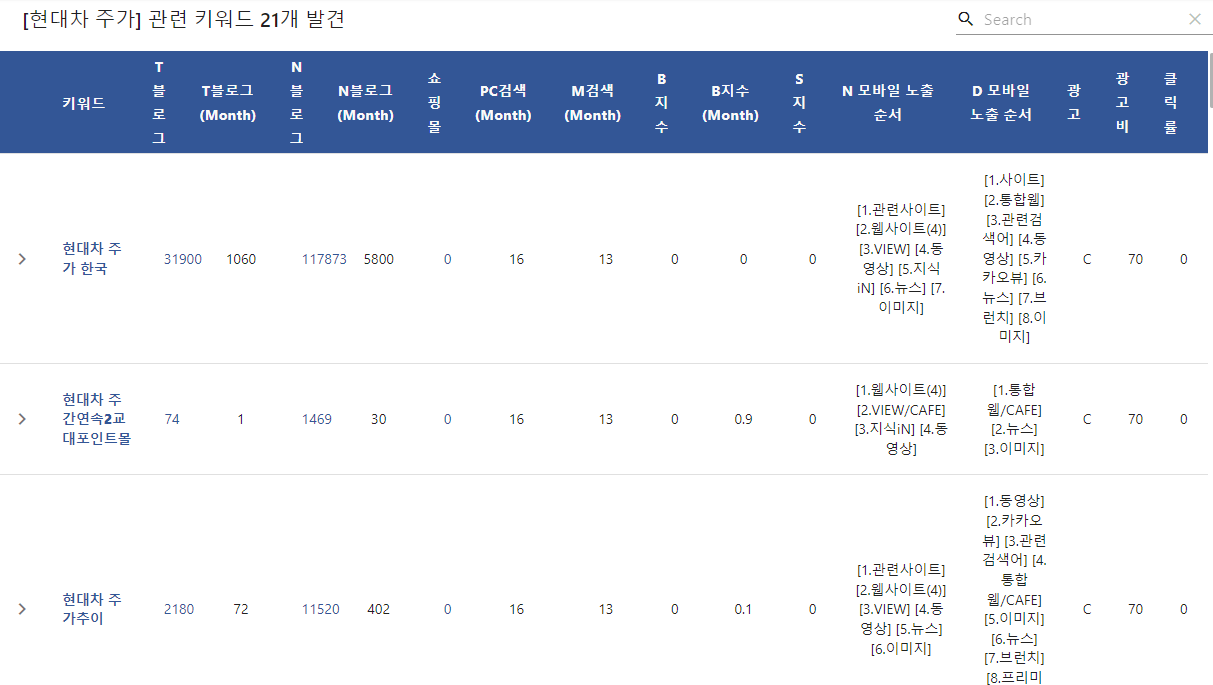Click monthly N블로그 value 5800

click(379, 259)
